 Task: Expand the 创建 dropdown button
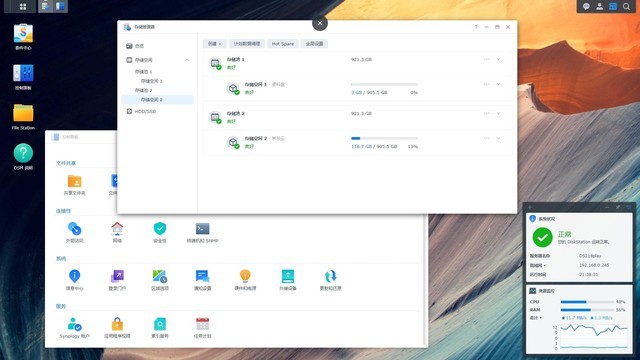click(x=215, y=44)
